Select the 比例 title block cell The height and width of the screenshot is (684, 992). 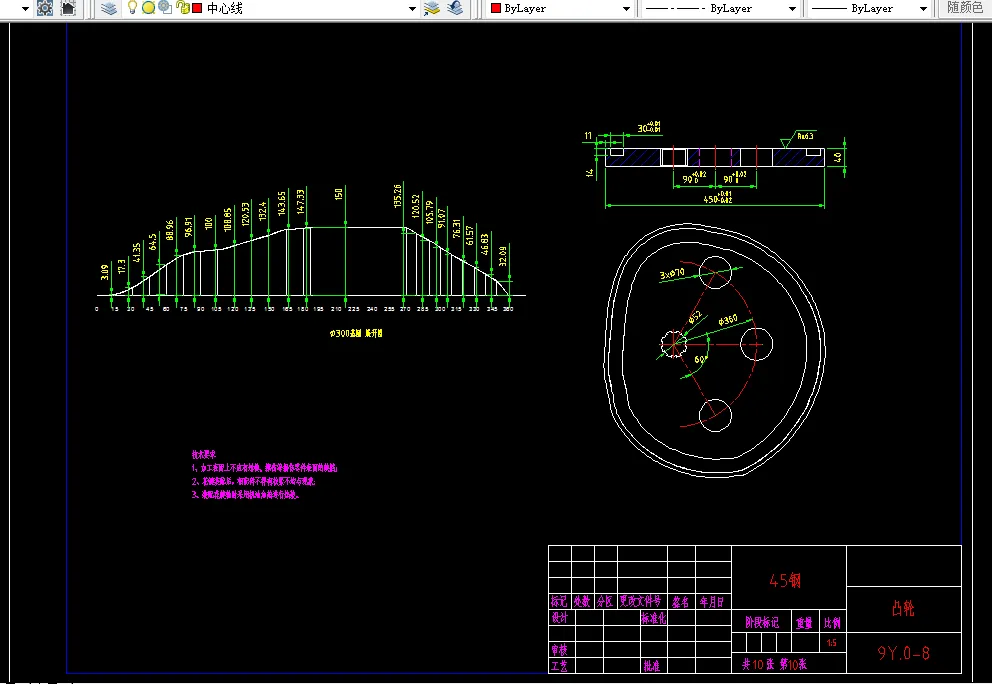[x=832, y=623]
